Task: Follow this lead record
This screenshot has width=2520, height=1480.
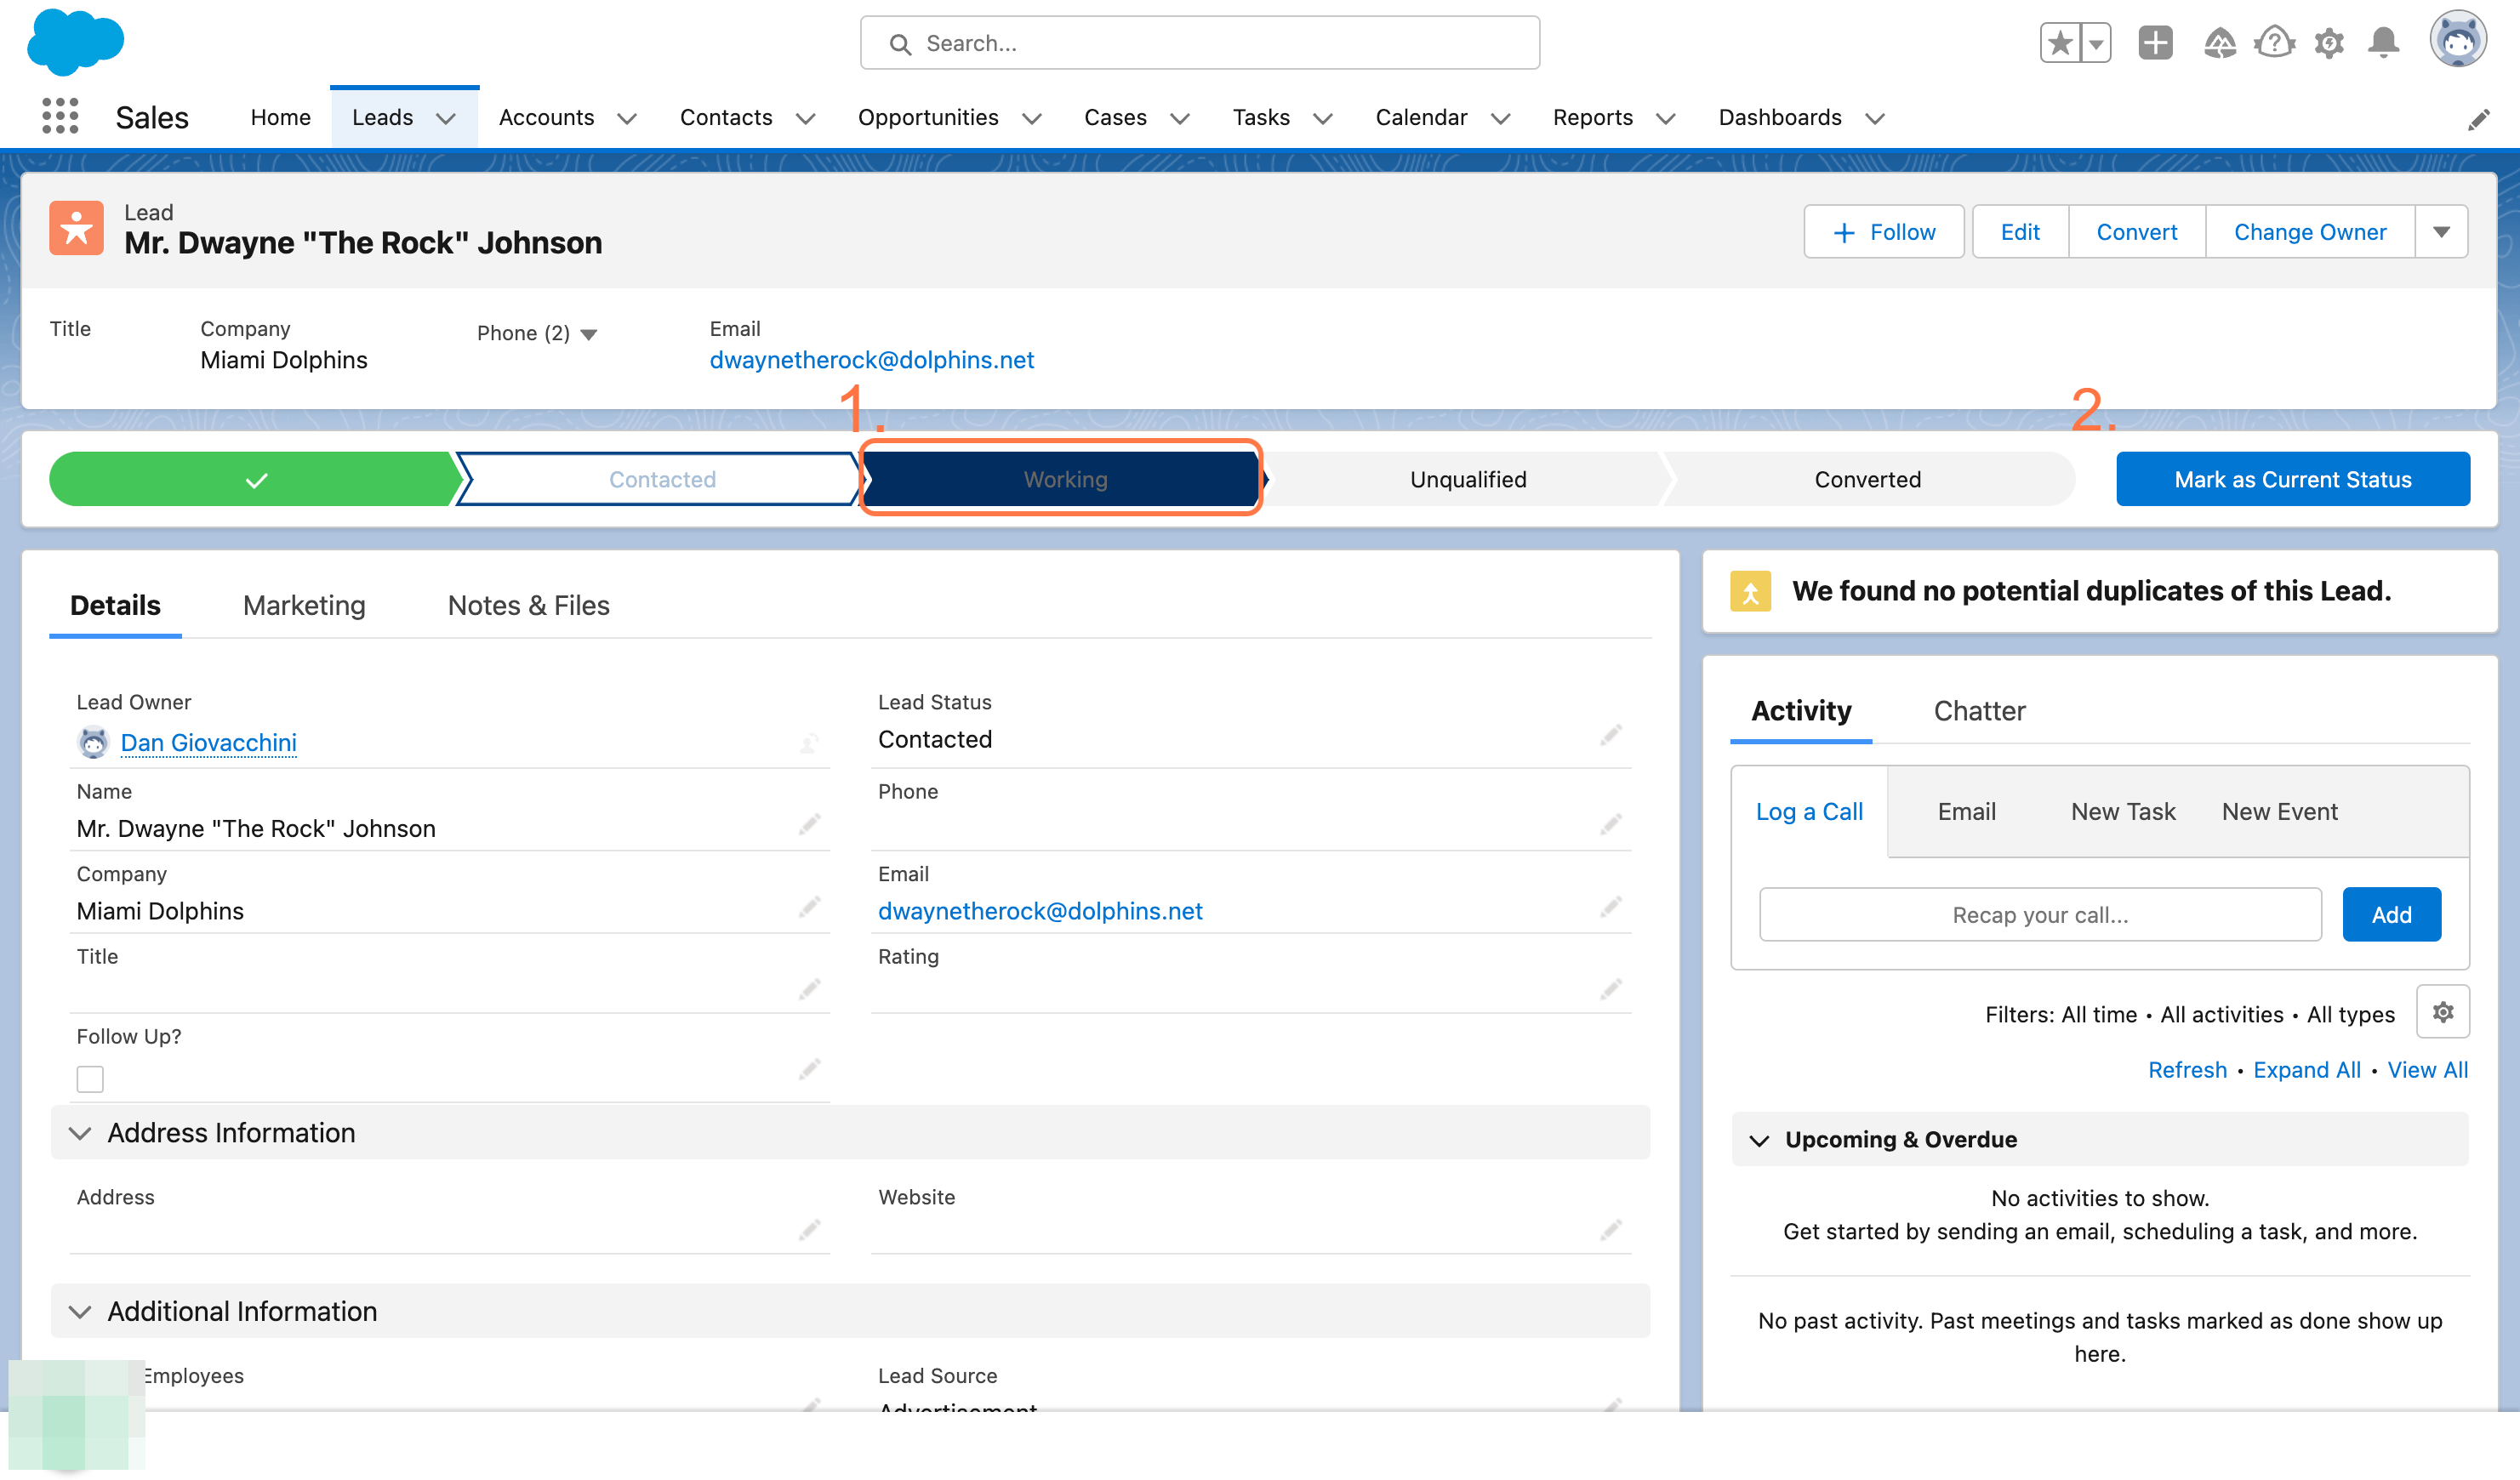Action: coord(1884,231)
